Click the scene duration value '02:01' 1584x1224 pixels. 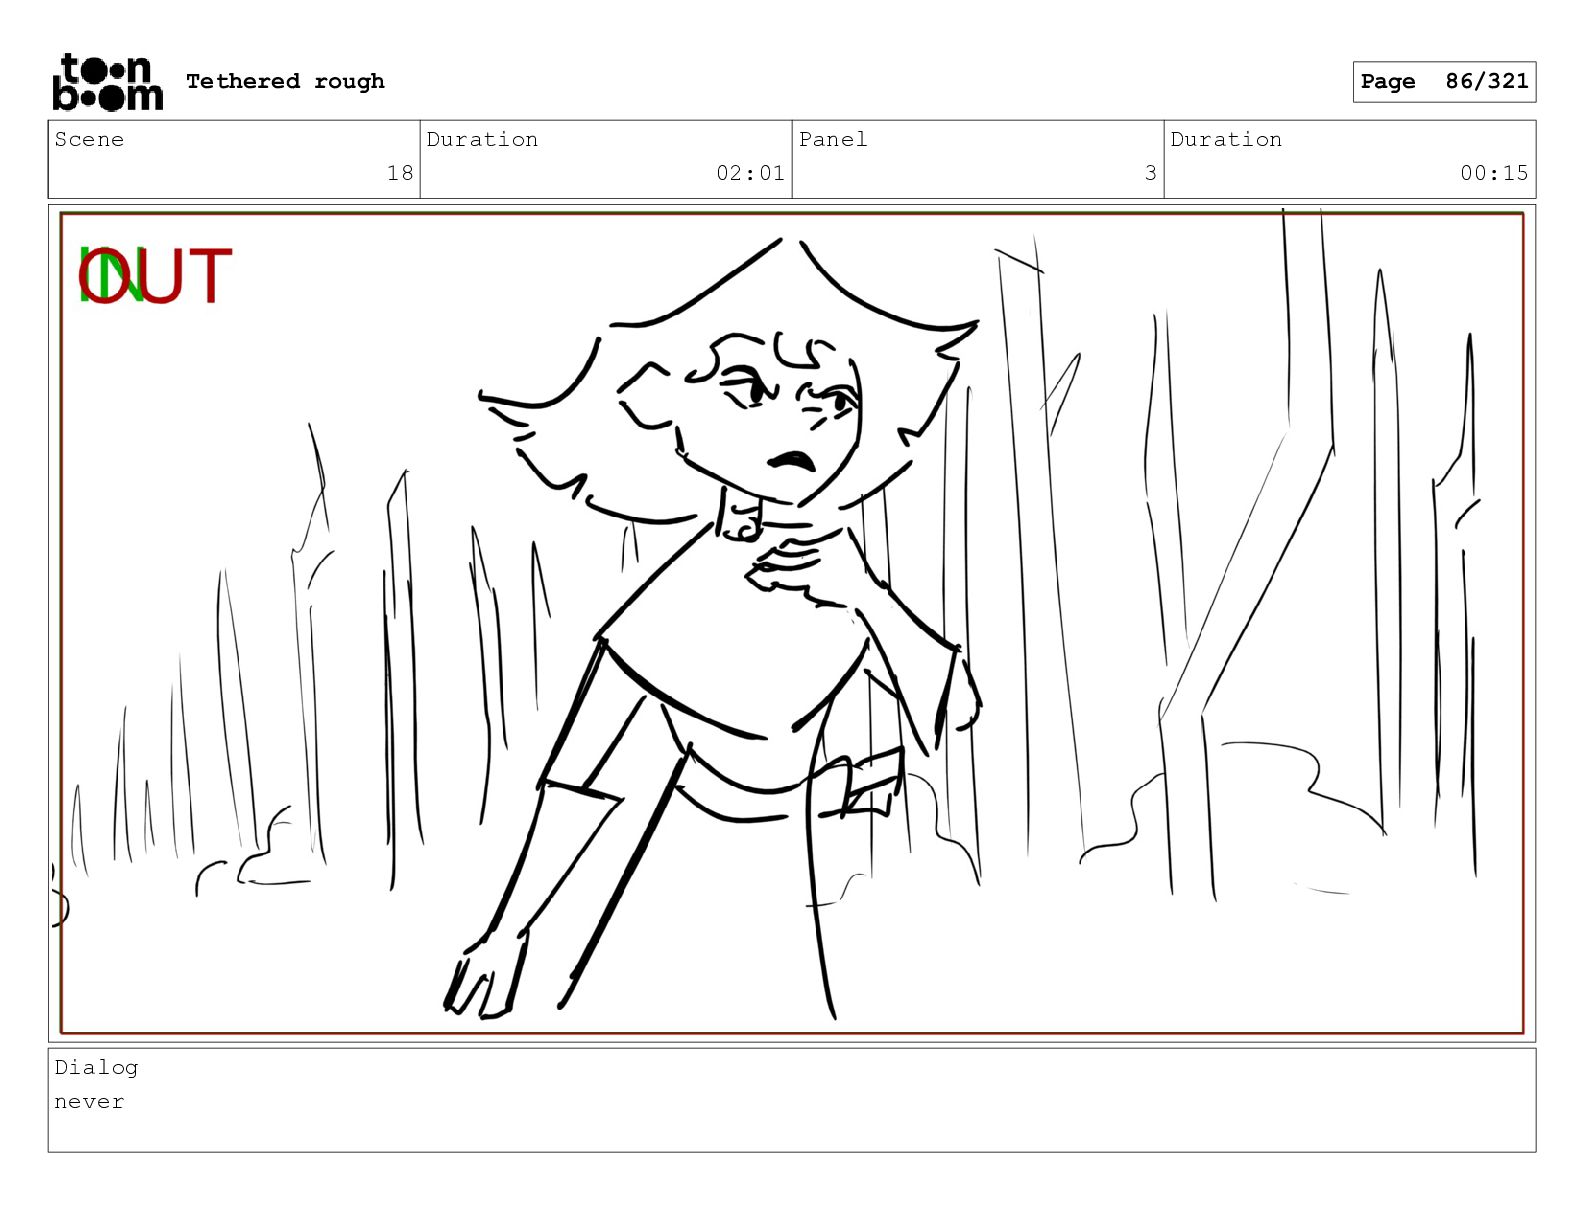tap(750, 173)
